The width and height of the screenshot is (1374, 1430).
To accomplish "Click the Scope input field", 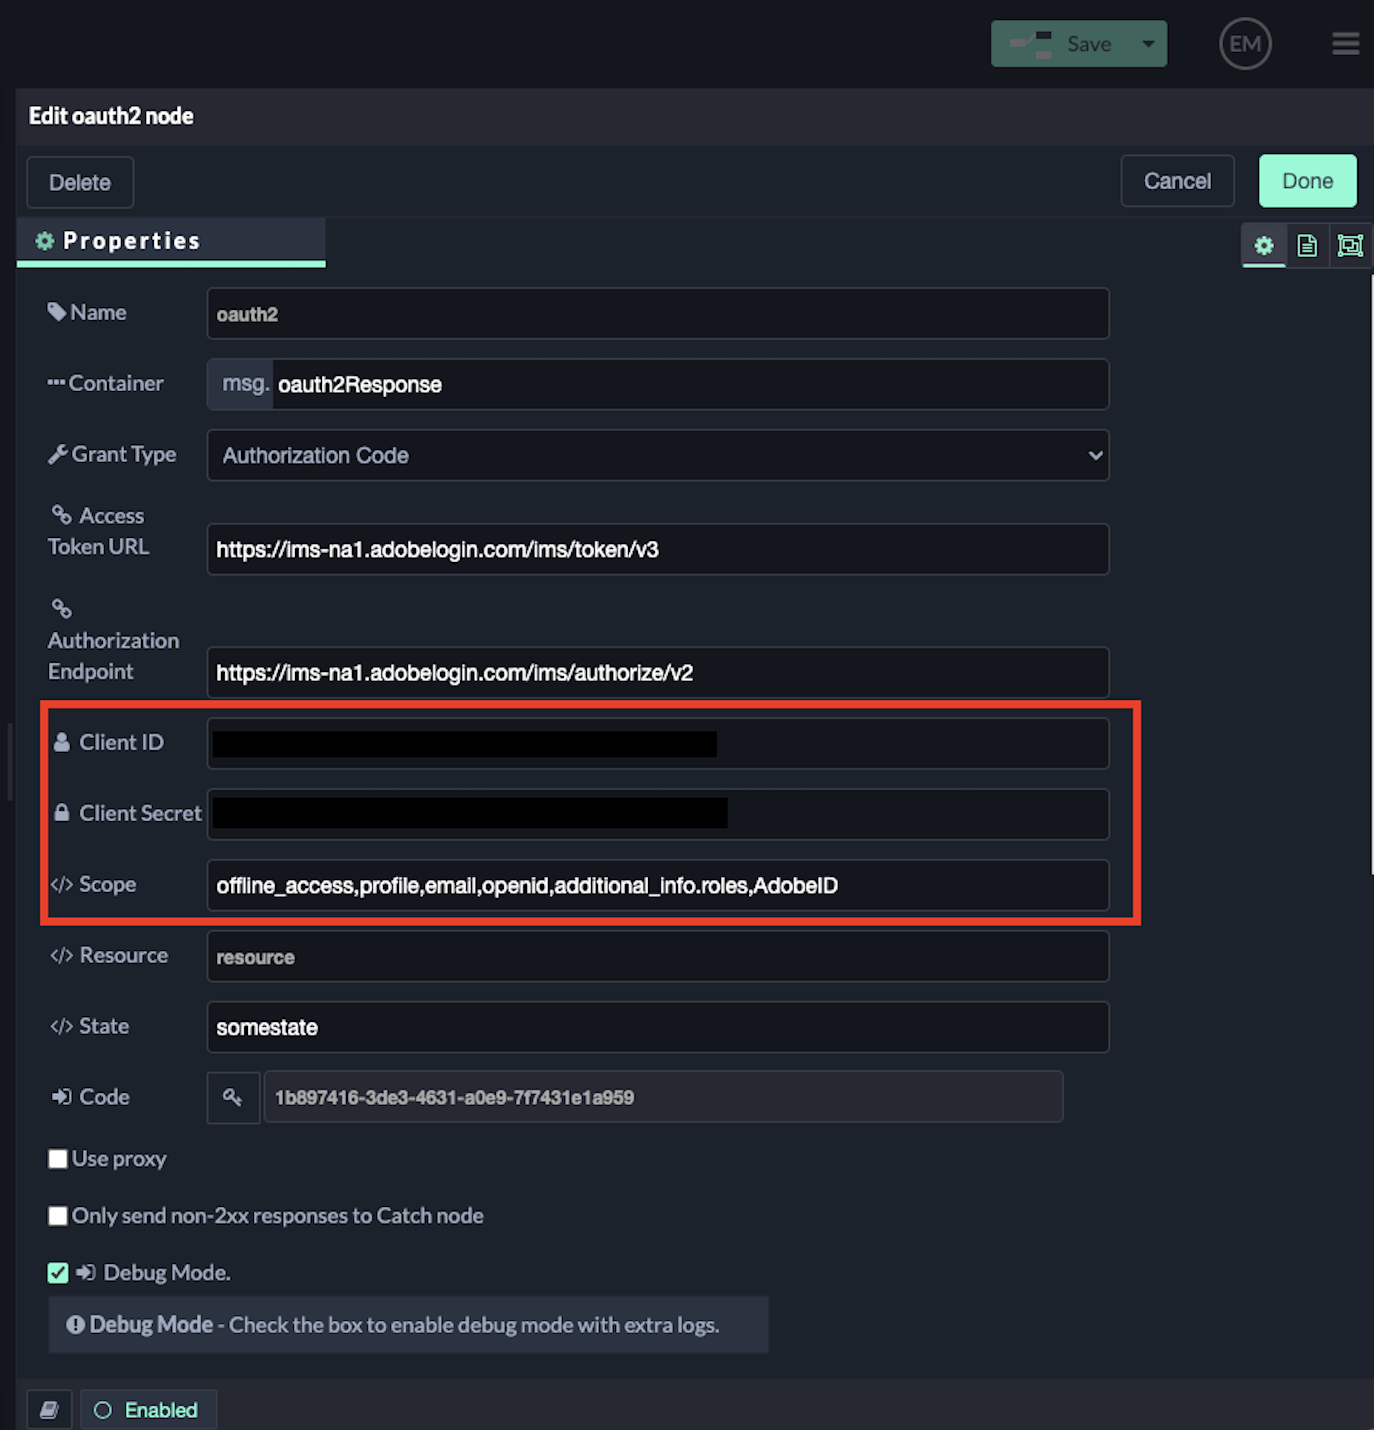I will point(657,886).
